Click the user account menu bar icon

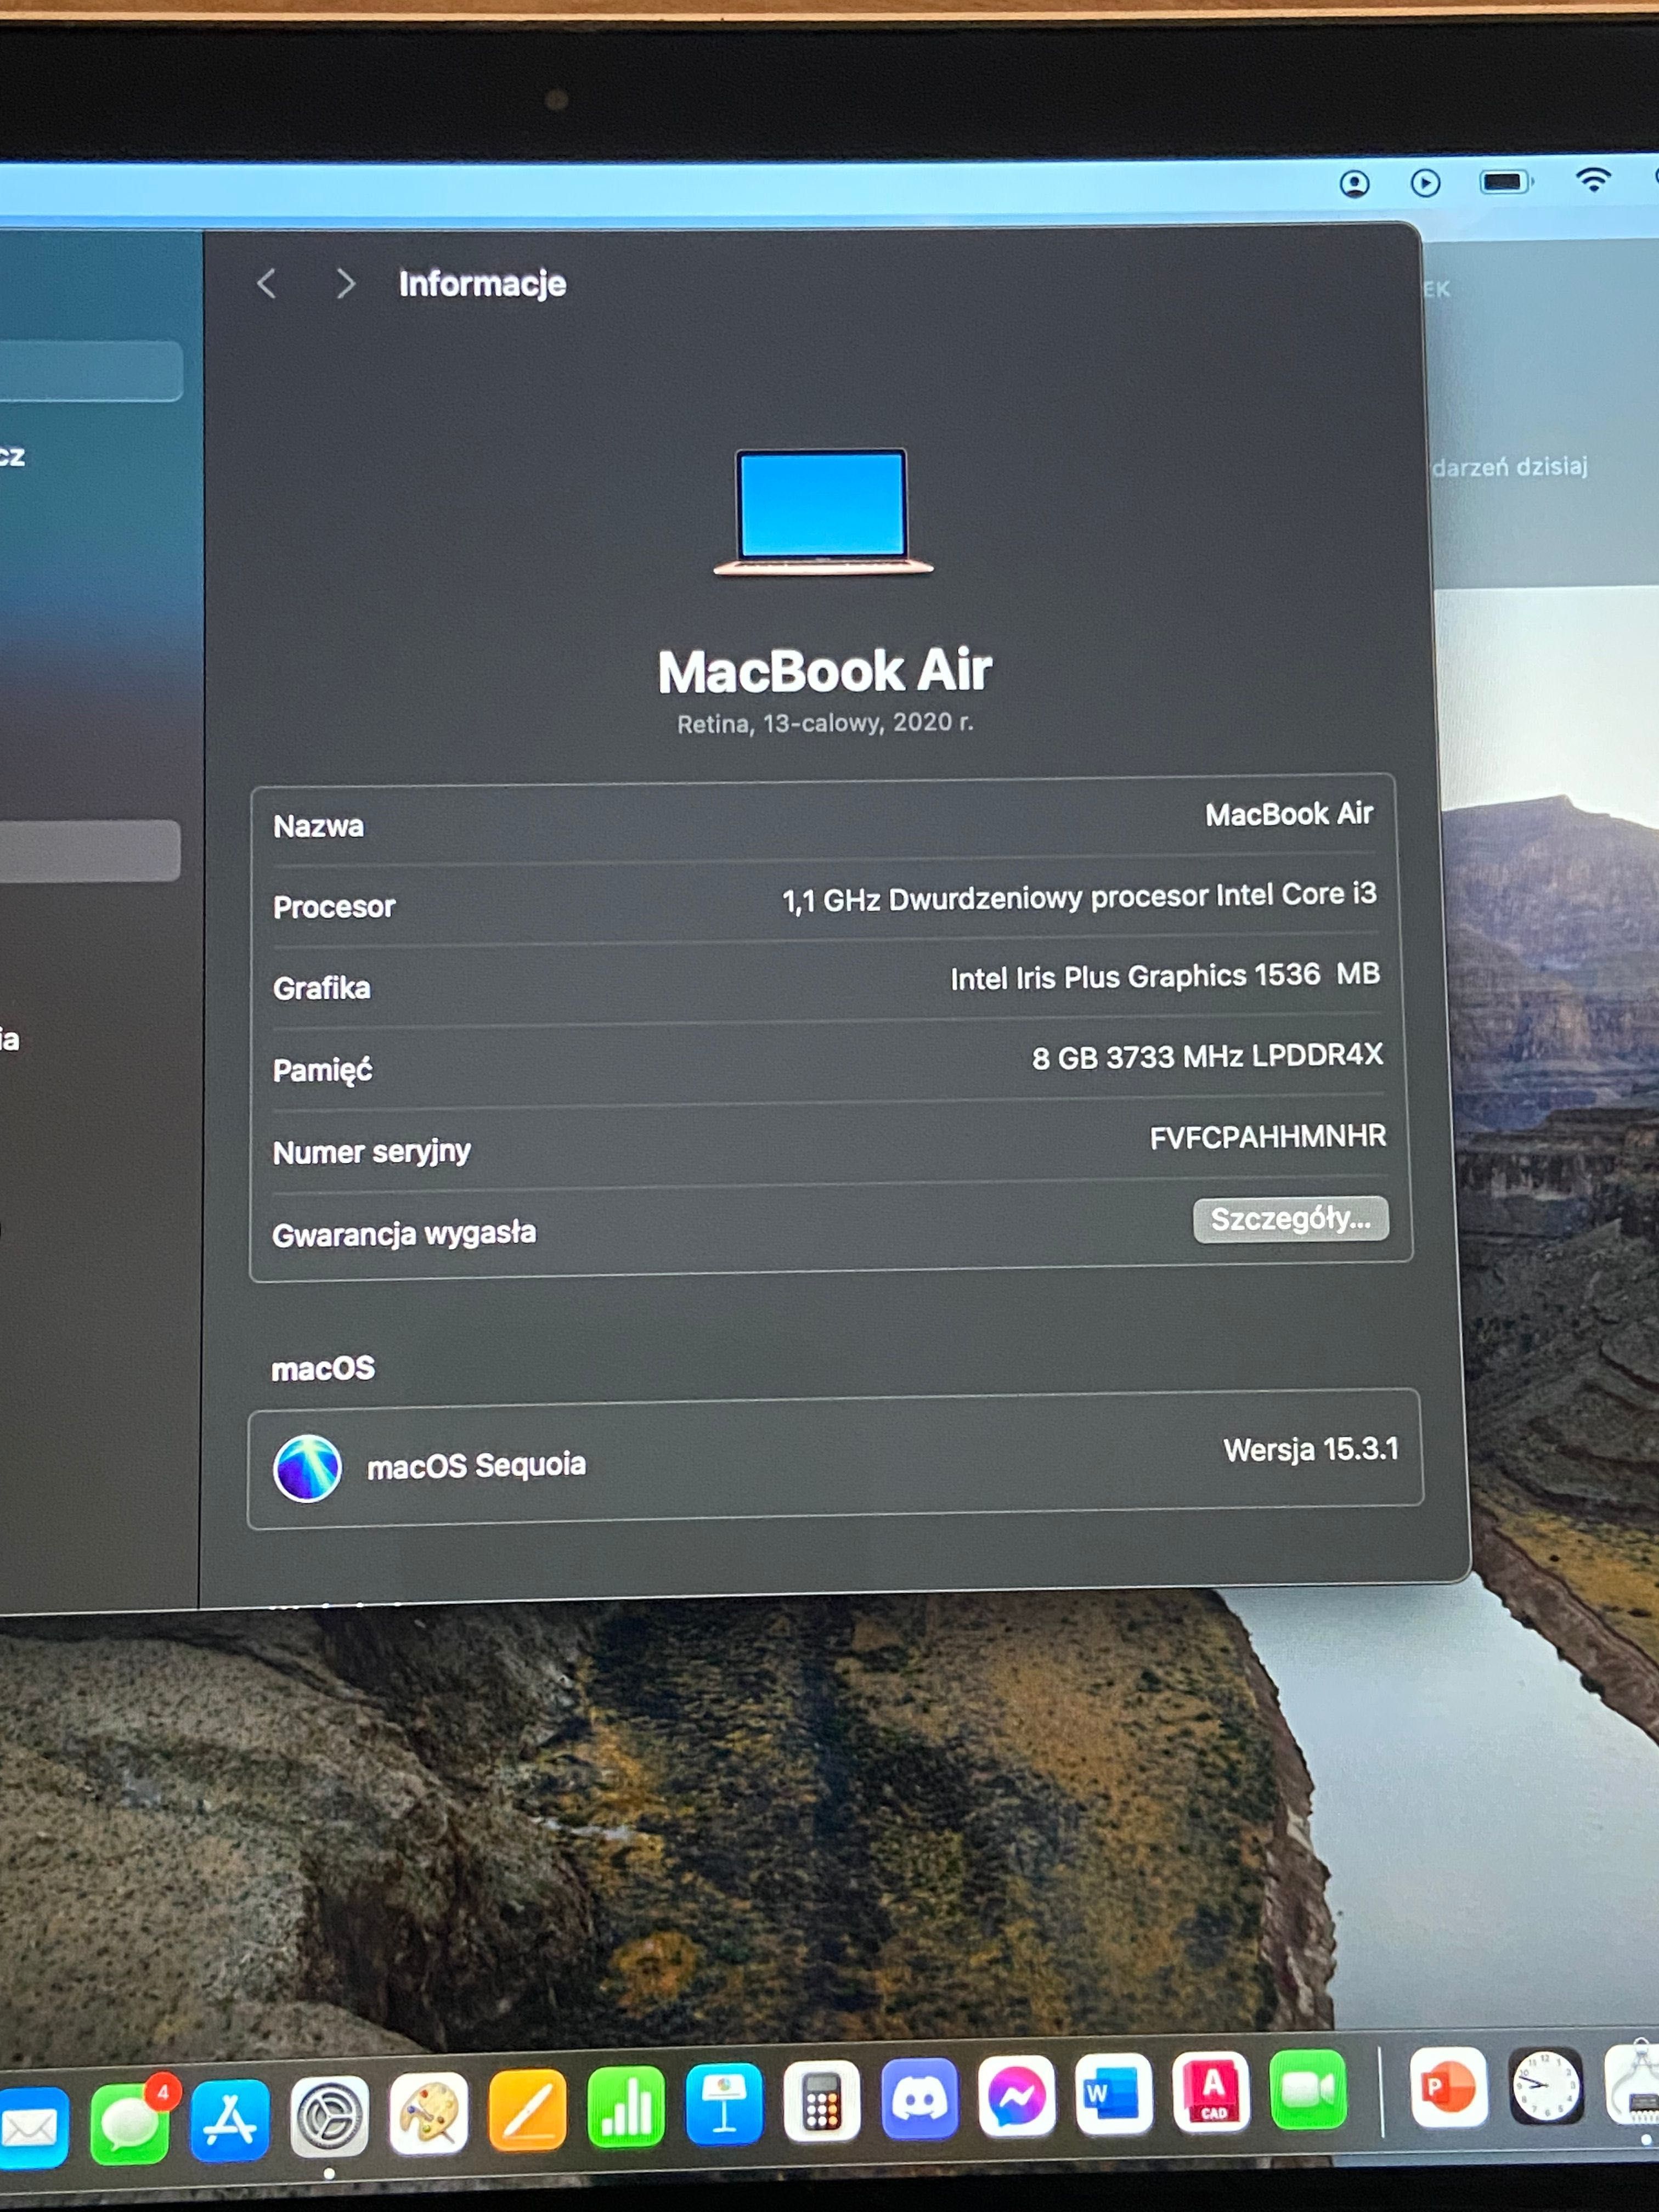tap(1354, 184)
